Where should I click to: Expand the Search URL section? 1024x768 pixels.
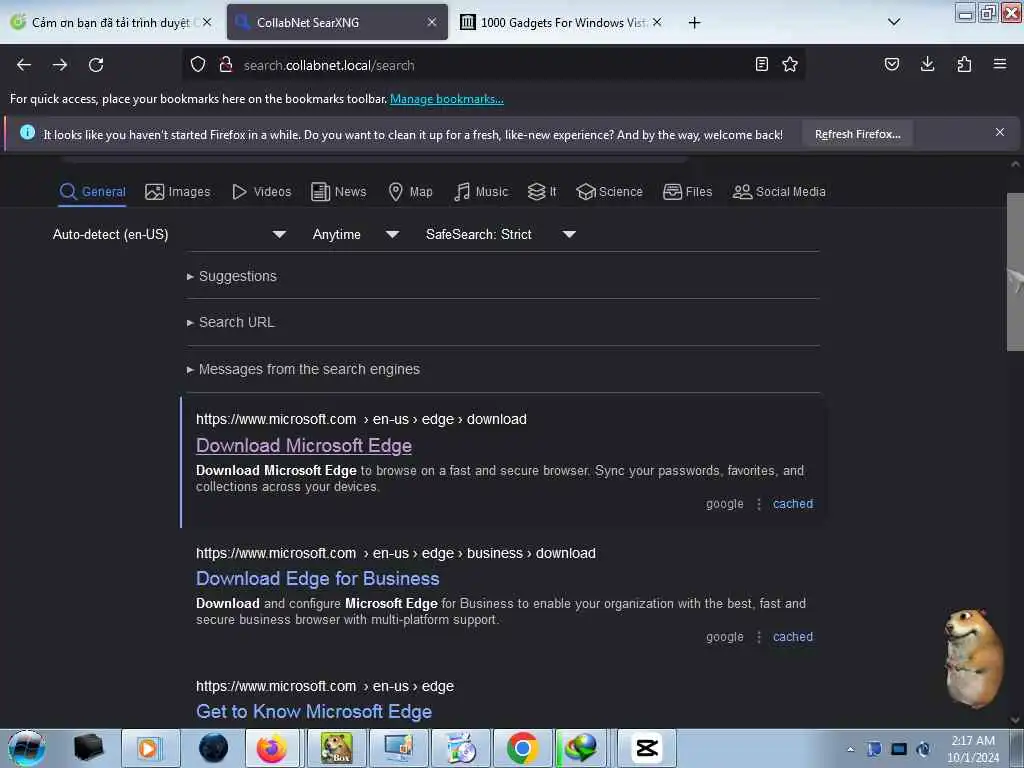[231, 323]
